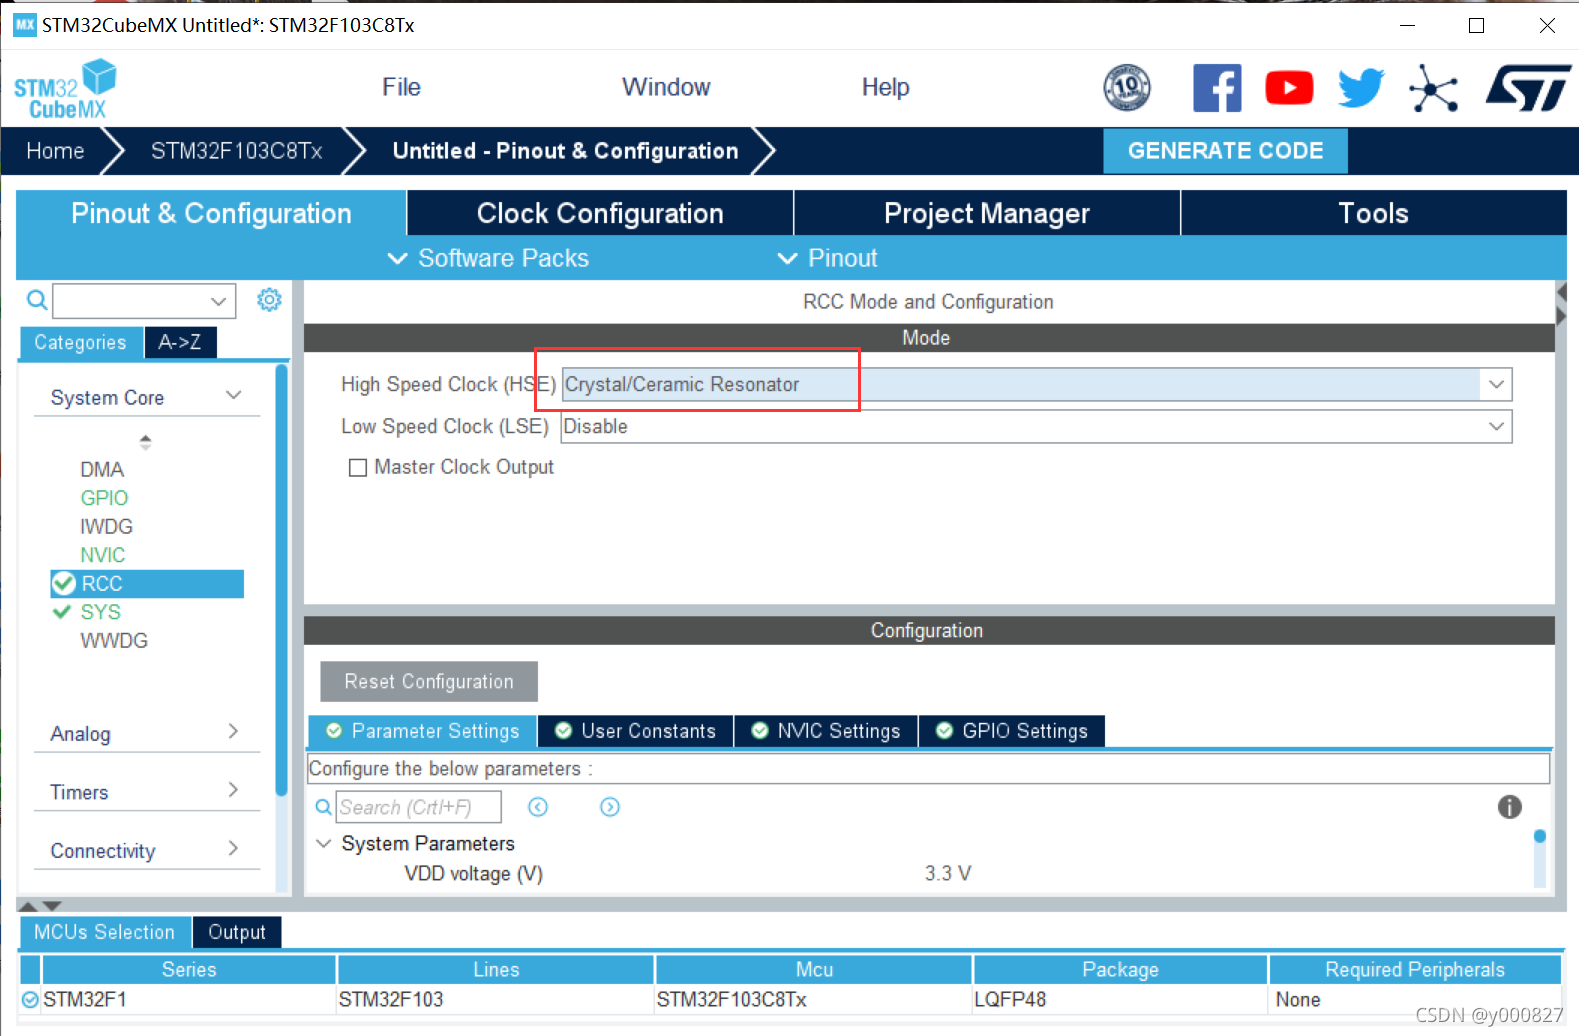The height and width of the screenshot is (1036, 1579).
Task: Select WWDG in System Core list
Action: 114,640
